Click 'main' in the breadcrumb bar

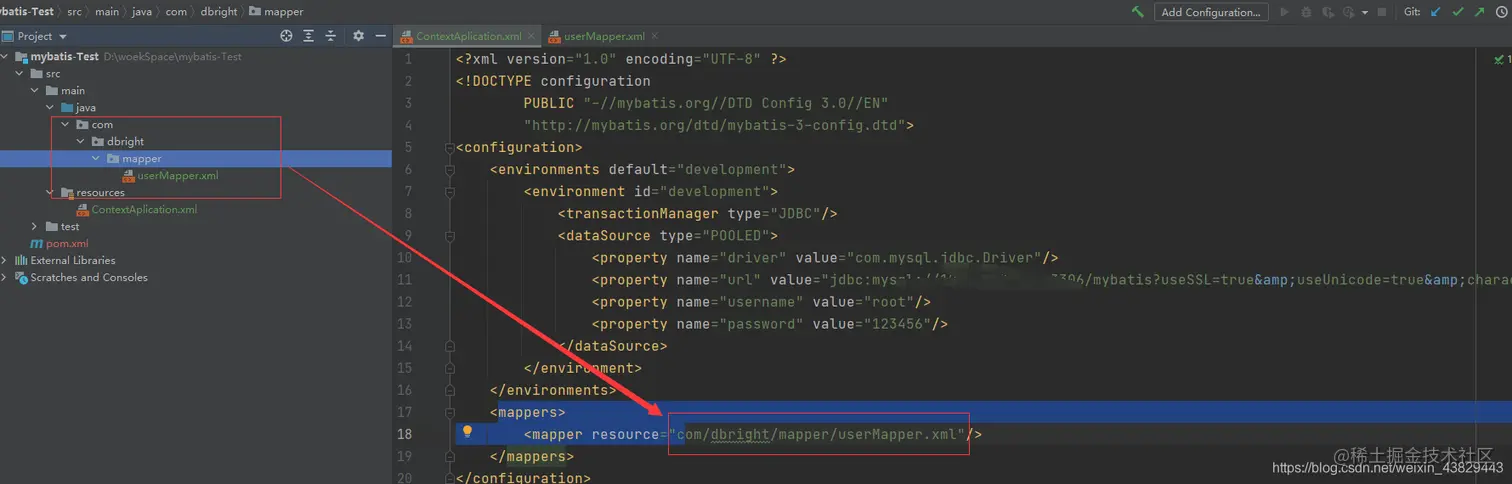(107, 12)
